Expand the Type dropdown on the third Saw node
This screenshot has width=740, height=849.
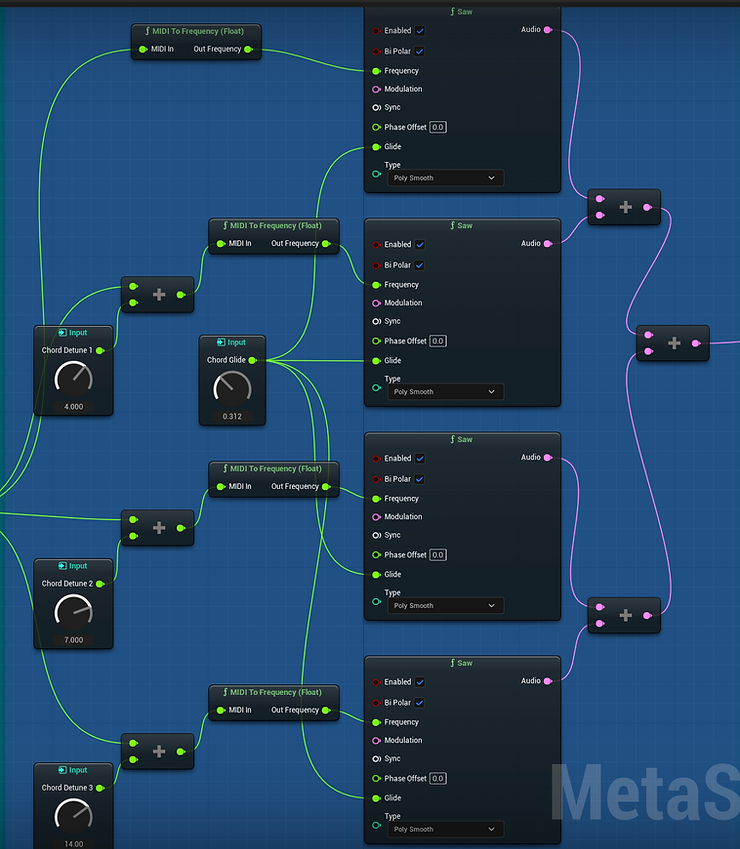(446, 605)
